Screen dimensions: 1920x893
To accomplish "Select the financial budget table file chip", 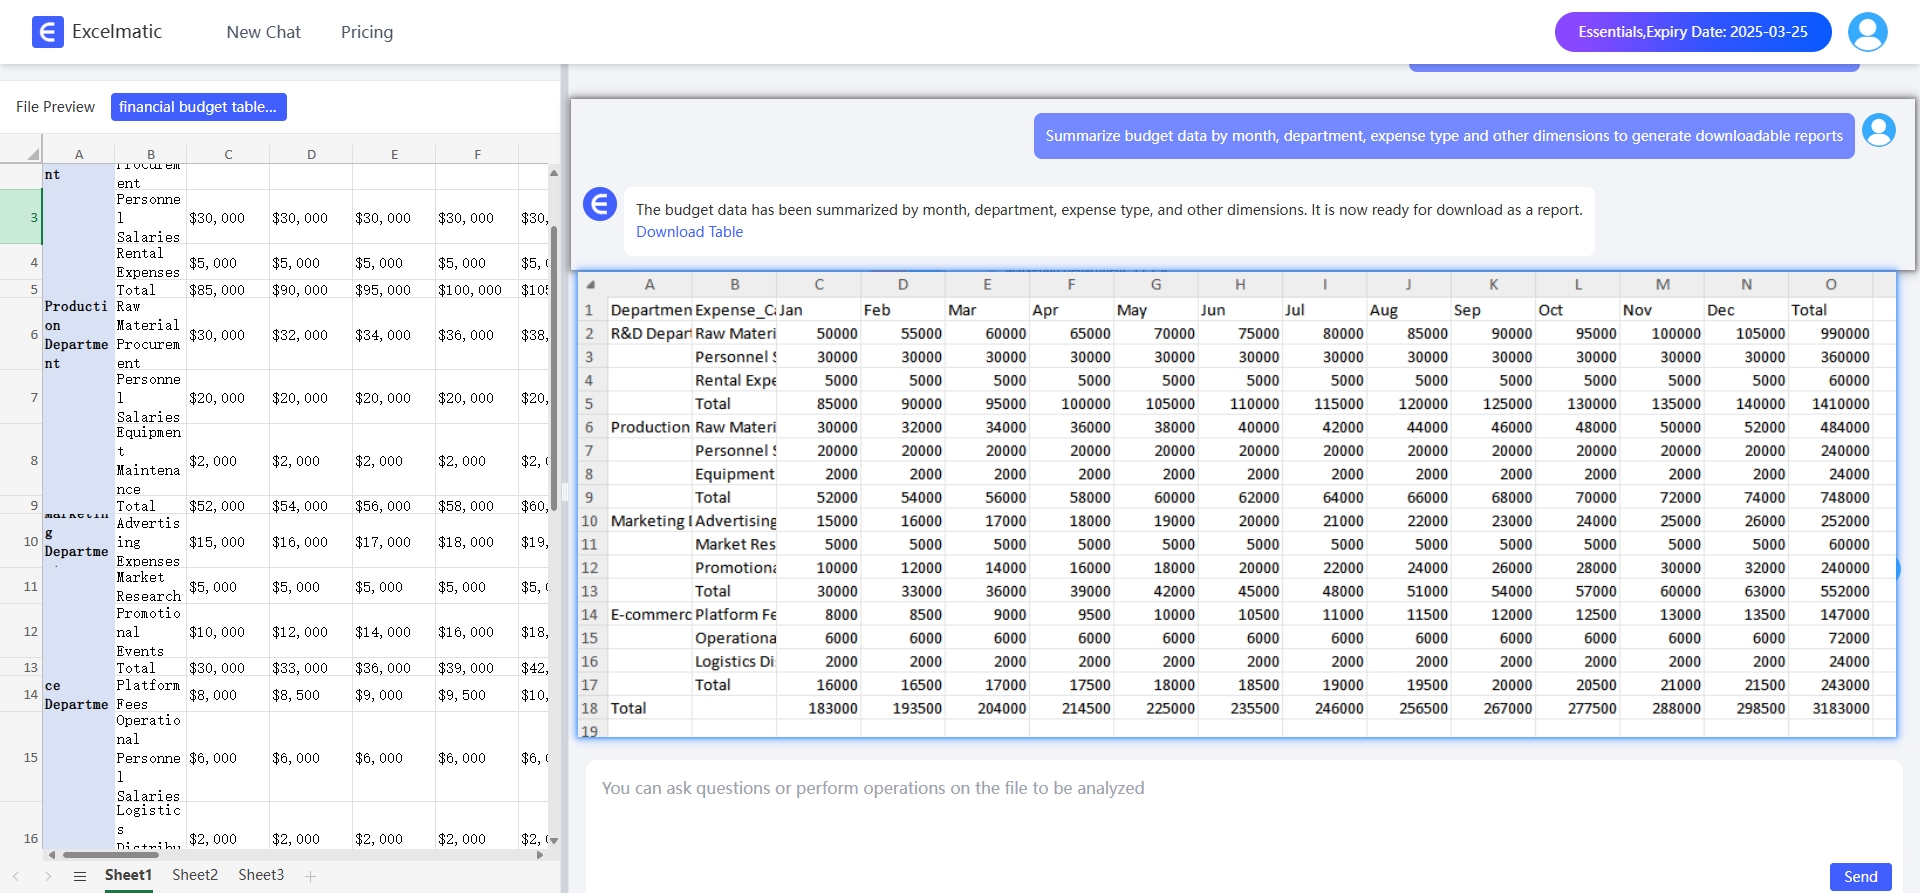I will click(x=198, y=107).
